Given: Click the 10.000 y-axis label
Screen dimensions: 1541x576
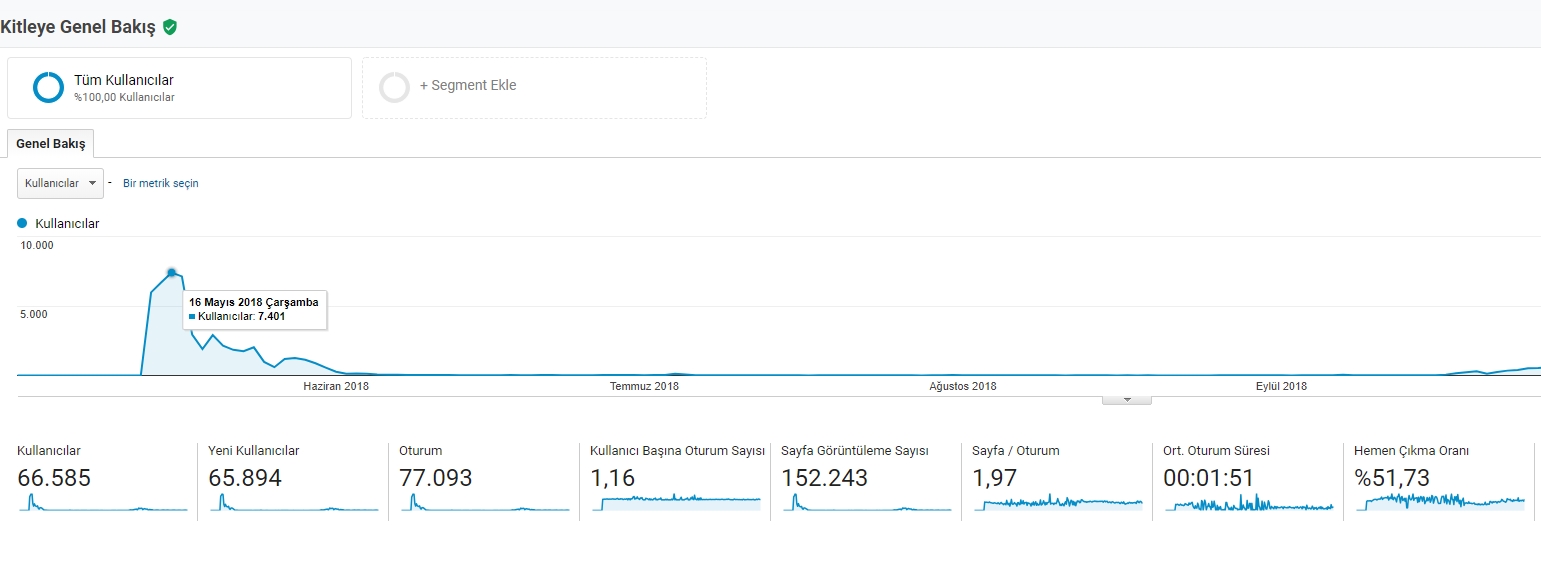Looking at the screenshot, I should (x=37, y=245).
